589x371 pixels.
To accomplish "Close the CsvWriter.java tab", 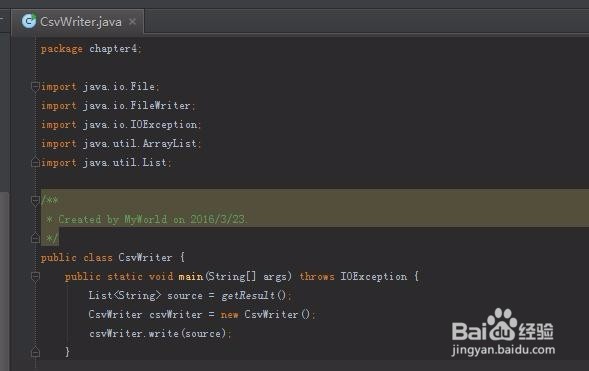I will pyautogui.click(x=132, y=22).
